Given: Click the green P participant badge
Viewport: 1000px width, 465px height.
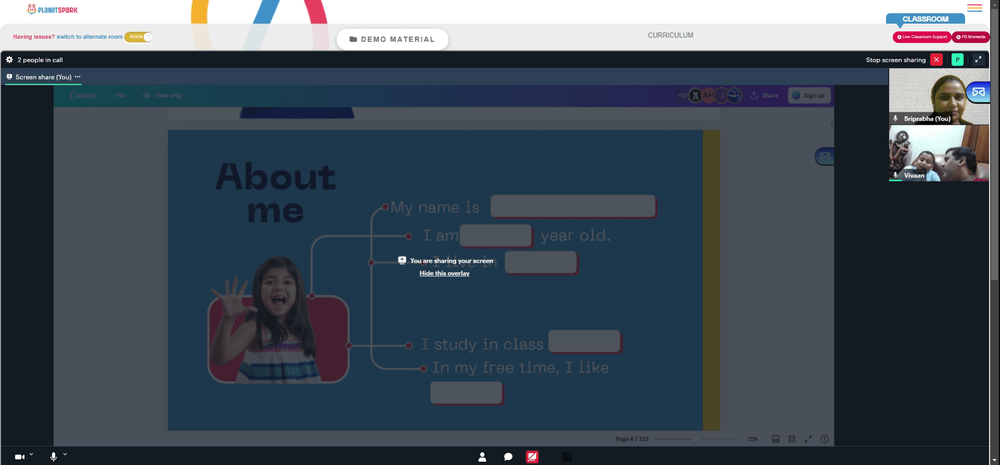Looking at the screenshot, I should [x=957, y=59].
